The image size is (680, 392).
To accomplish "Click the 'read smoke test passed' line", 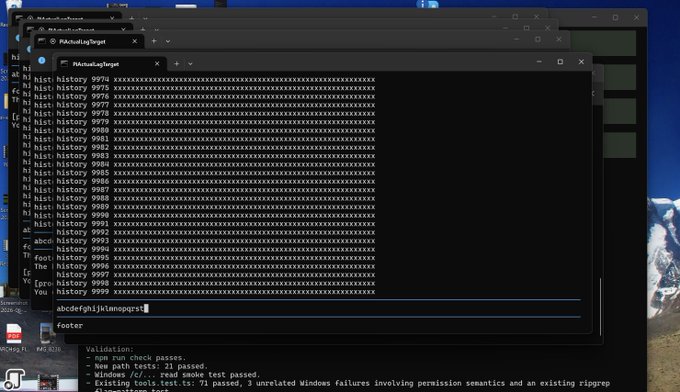I will 173,375.
